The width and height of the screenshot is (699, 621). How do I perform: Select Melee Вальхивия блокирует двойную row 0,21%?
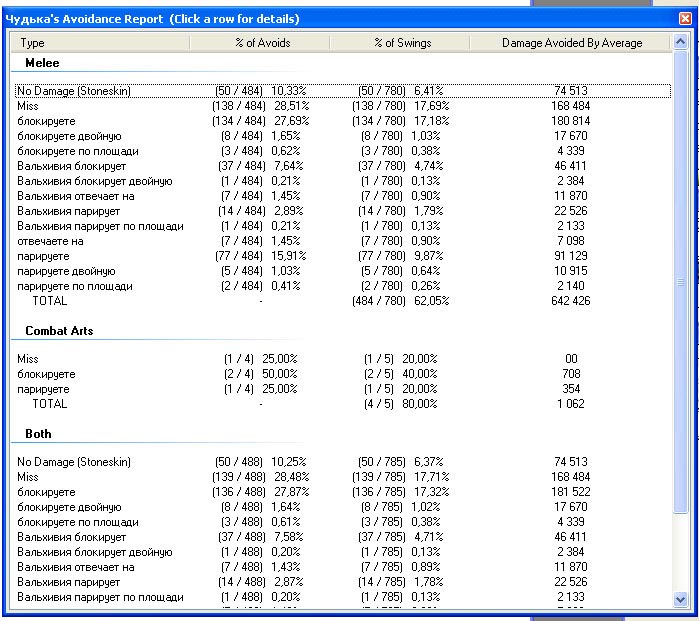[x=342, y=181]
